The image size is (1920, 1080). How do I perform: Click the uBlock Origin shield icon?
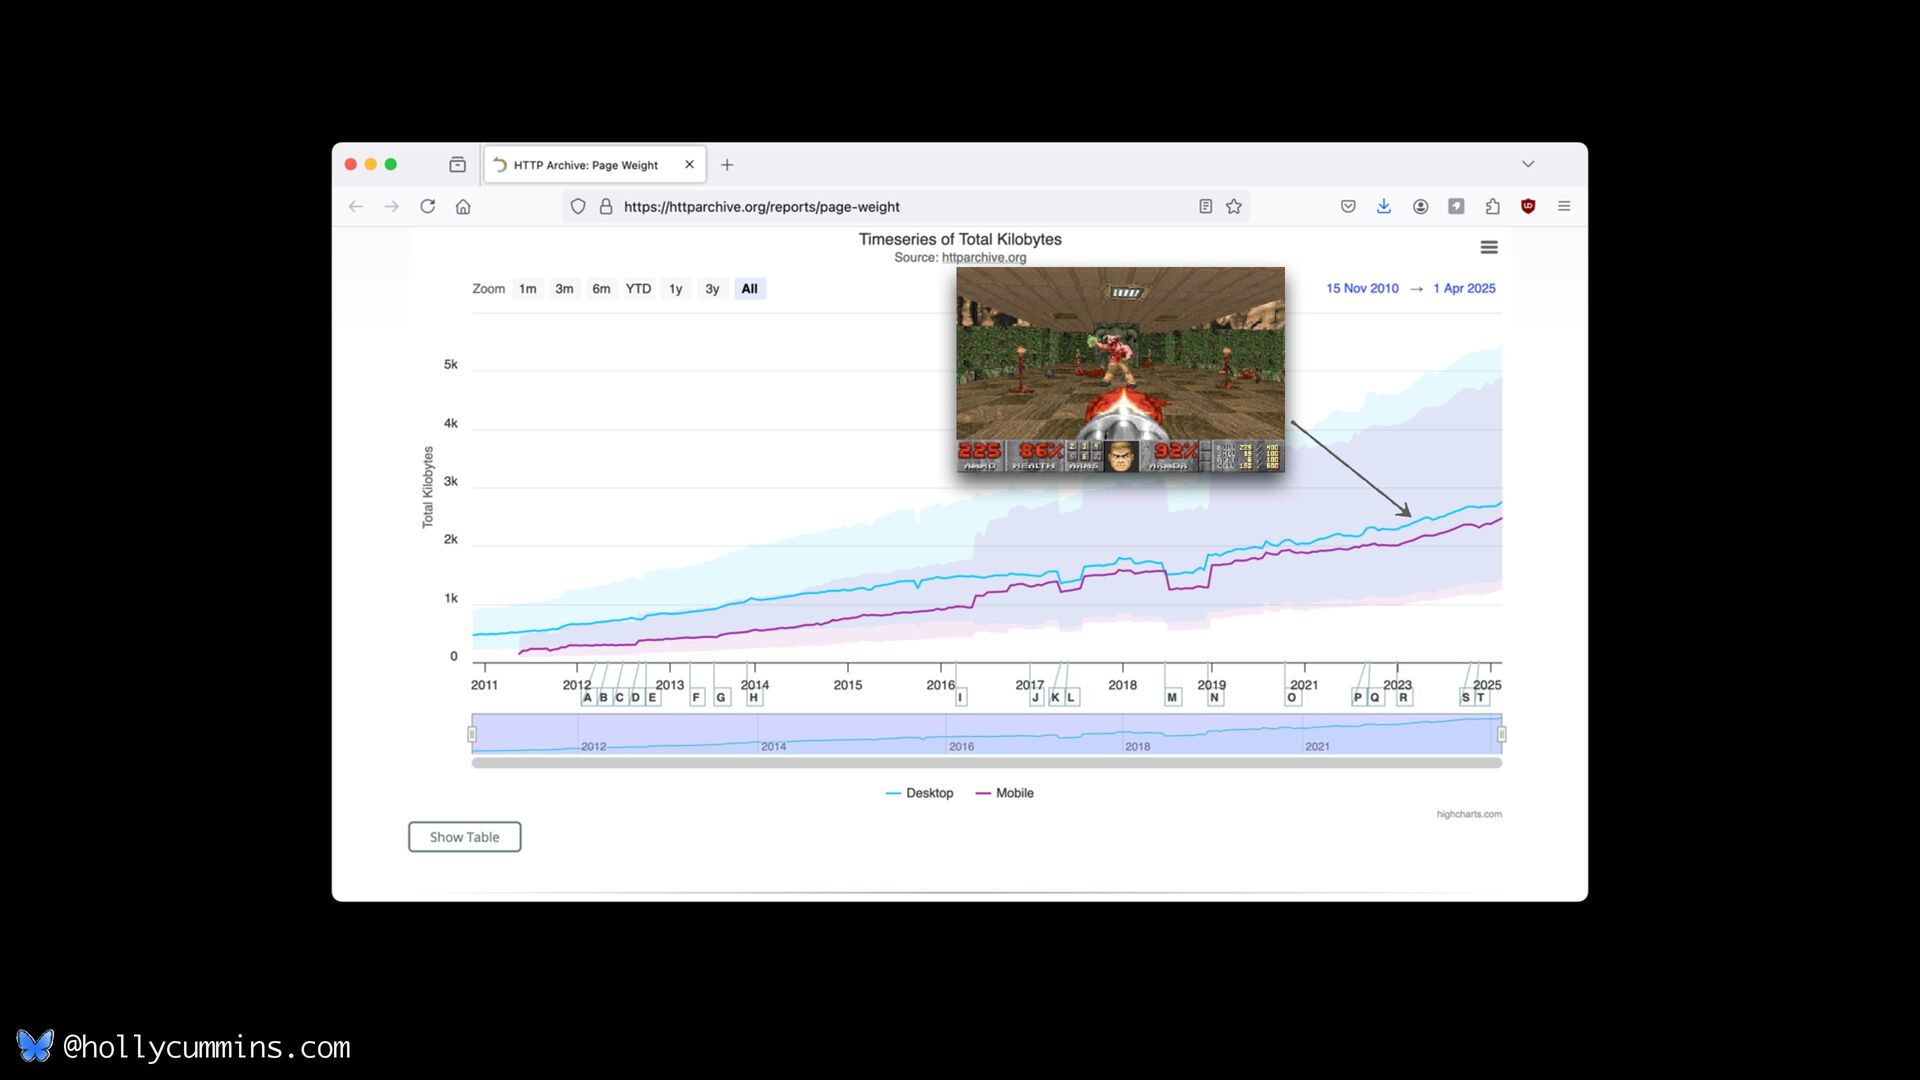point(1528,206)
